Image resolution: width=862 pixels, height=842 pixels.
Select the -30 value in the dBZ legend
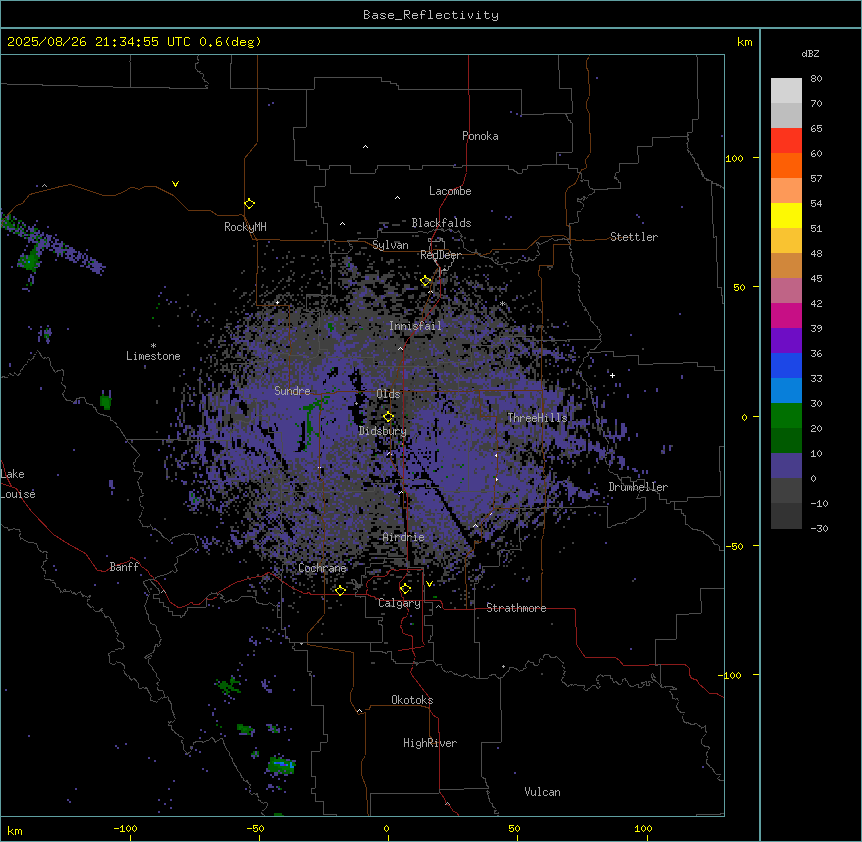[x=819, y=528]
